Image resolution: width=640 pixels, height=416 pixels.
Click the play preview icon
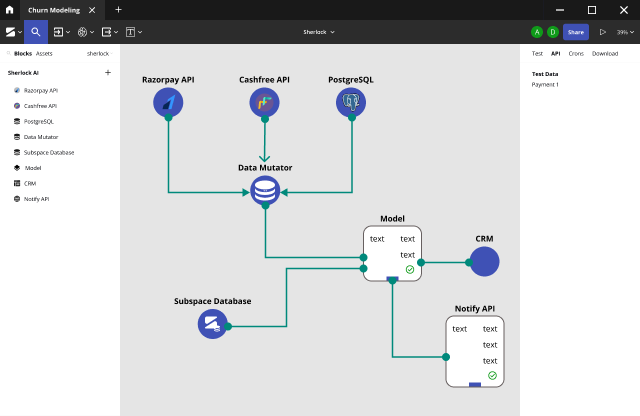(x=602, y=32)
